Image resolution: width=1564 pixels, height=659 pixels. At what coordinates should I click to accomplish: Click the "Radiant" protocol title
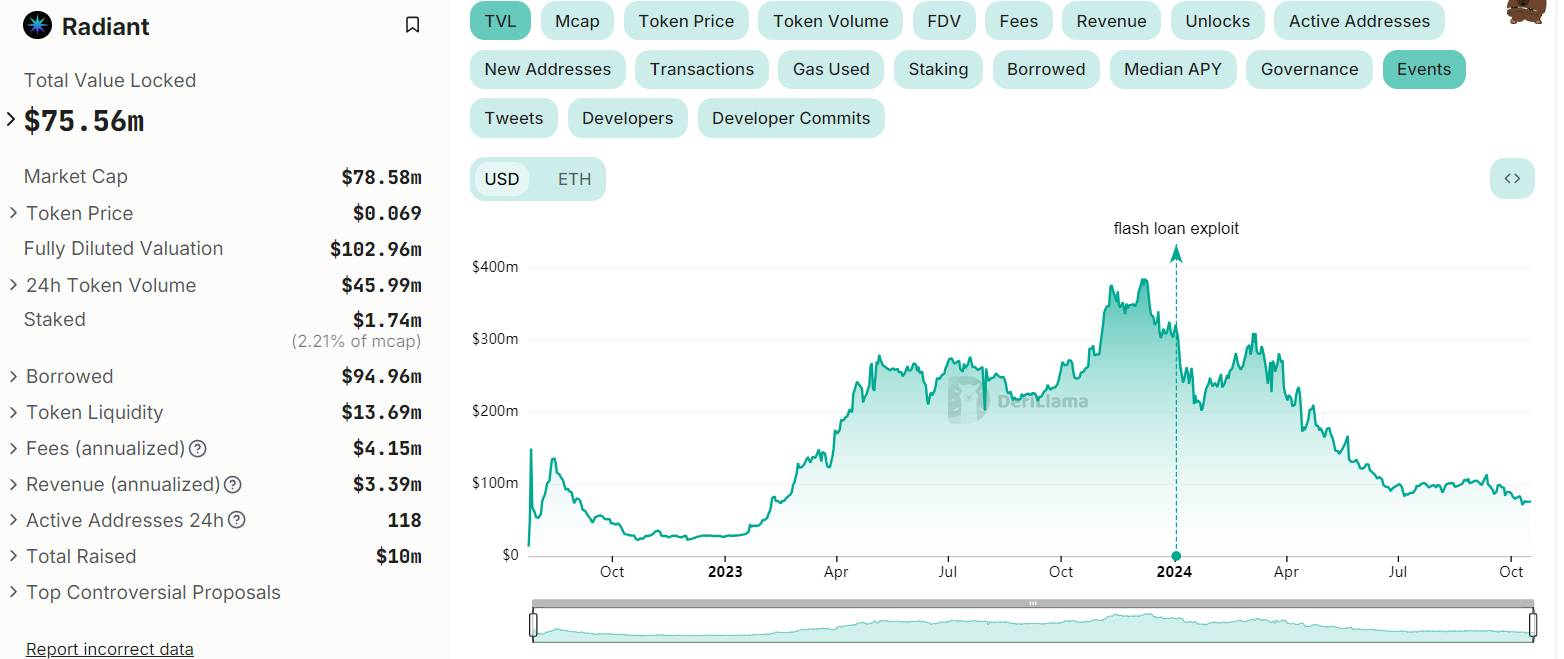pos(105,27)
